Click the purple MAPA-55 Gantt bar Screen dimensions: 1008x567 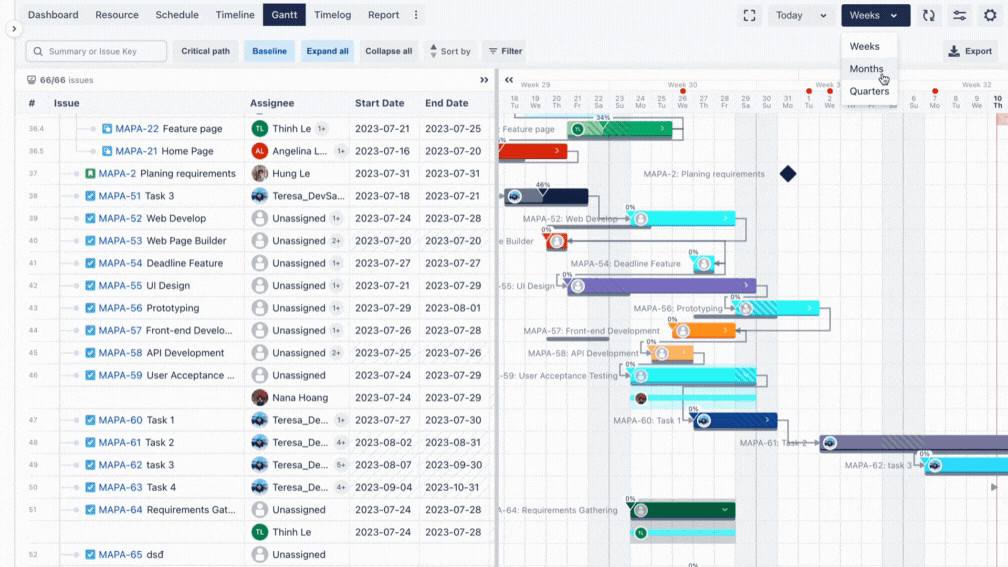[x=662, y=285]
